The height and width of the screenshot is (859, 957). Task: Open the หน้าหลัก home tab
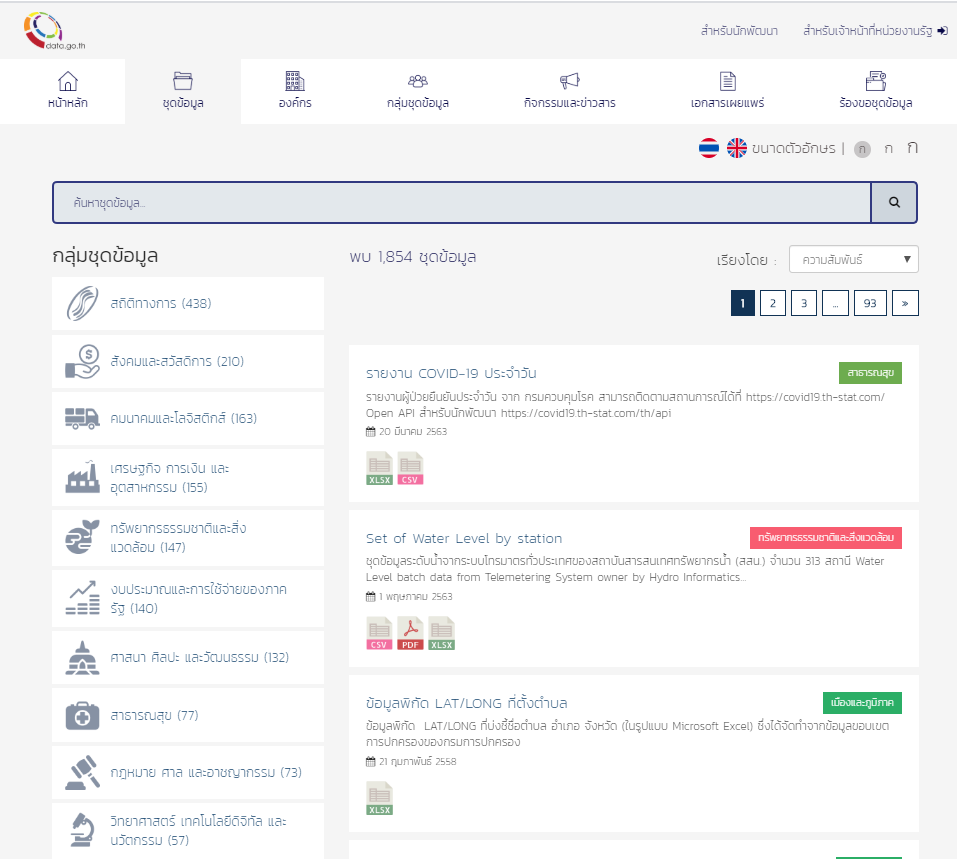(x=68, y=91)
